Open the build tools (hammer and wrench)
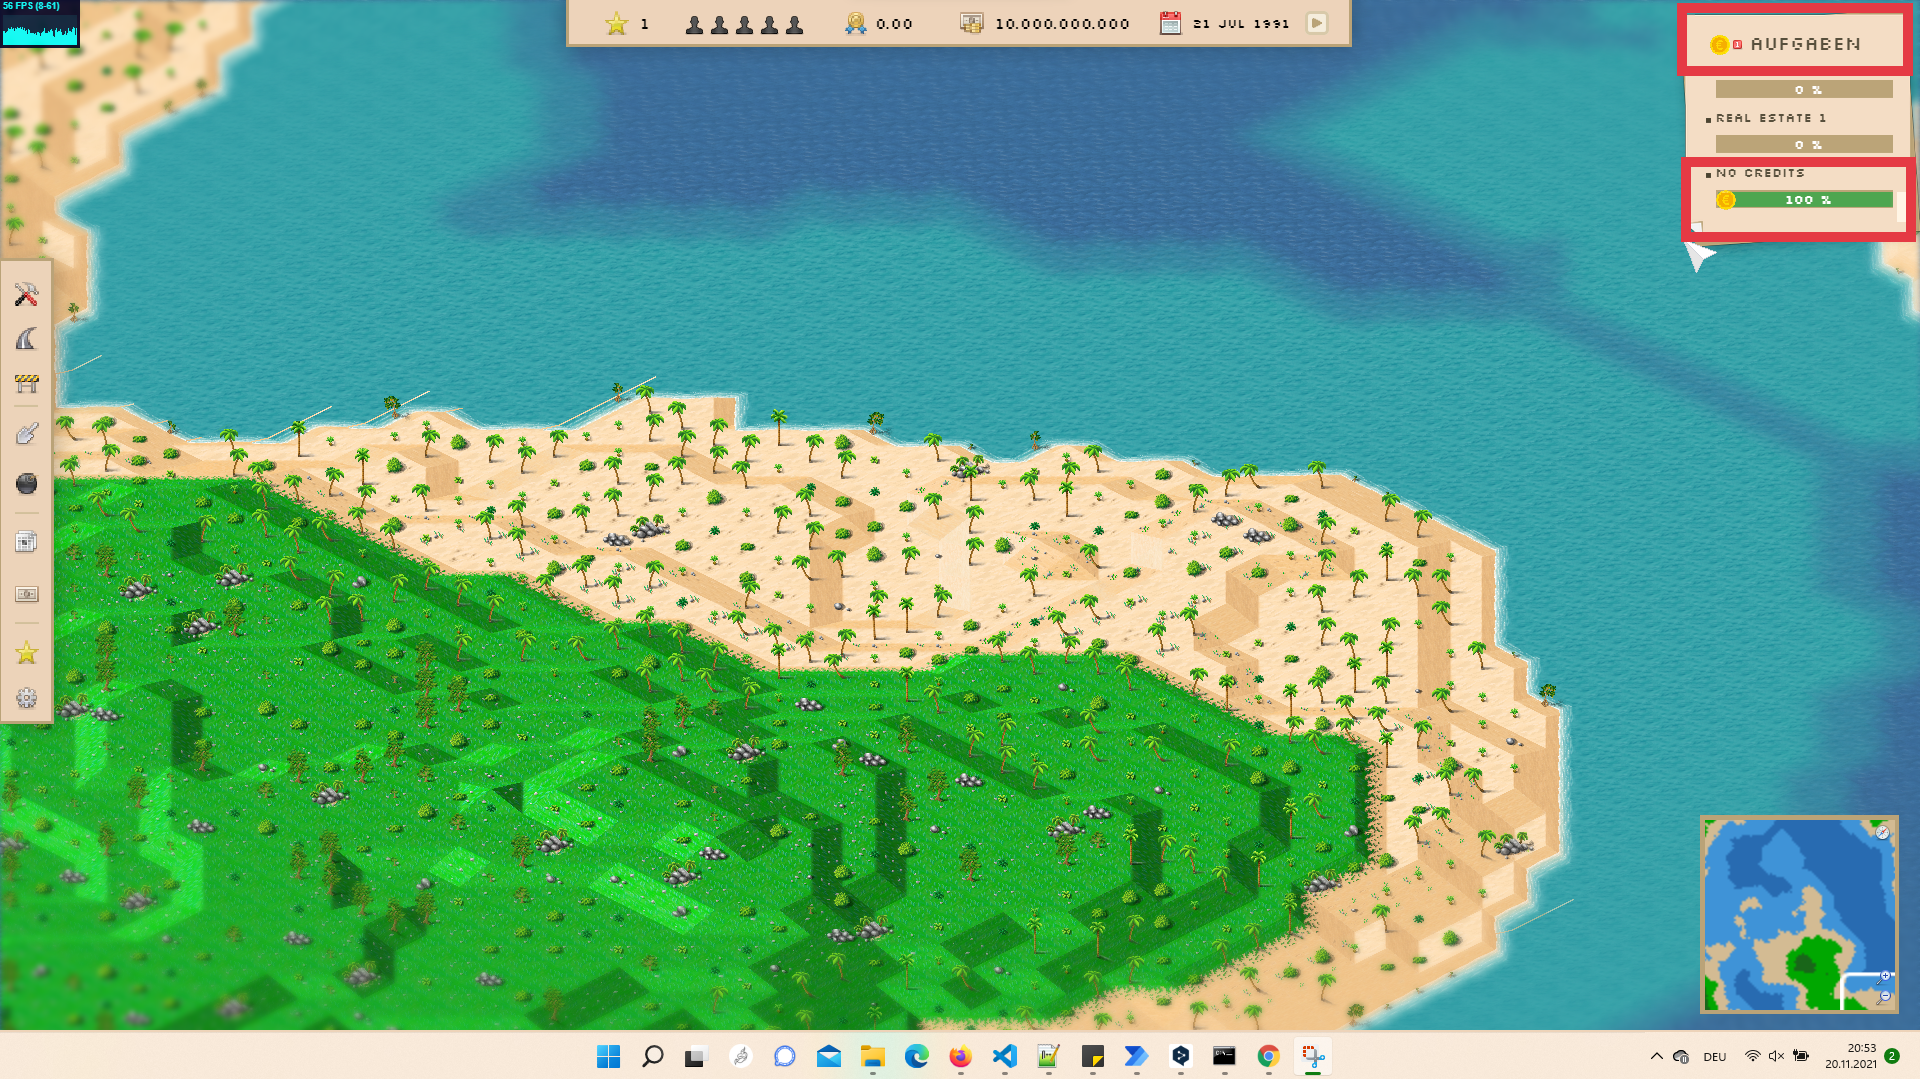This screenshot has width=1920, height=1079. pos(26,294)
